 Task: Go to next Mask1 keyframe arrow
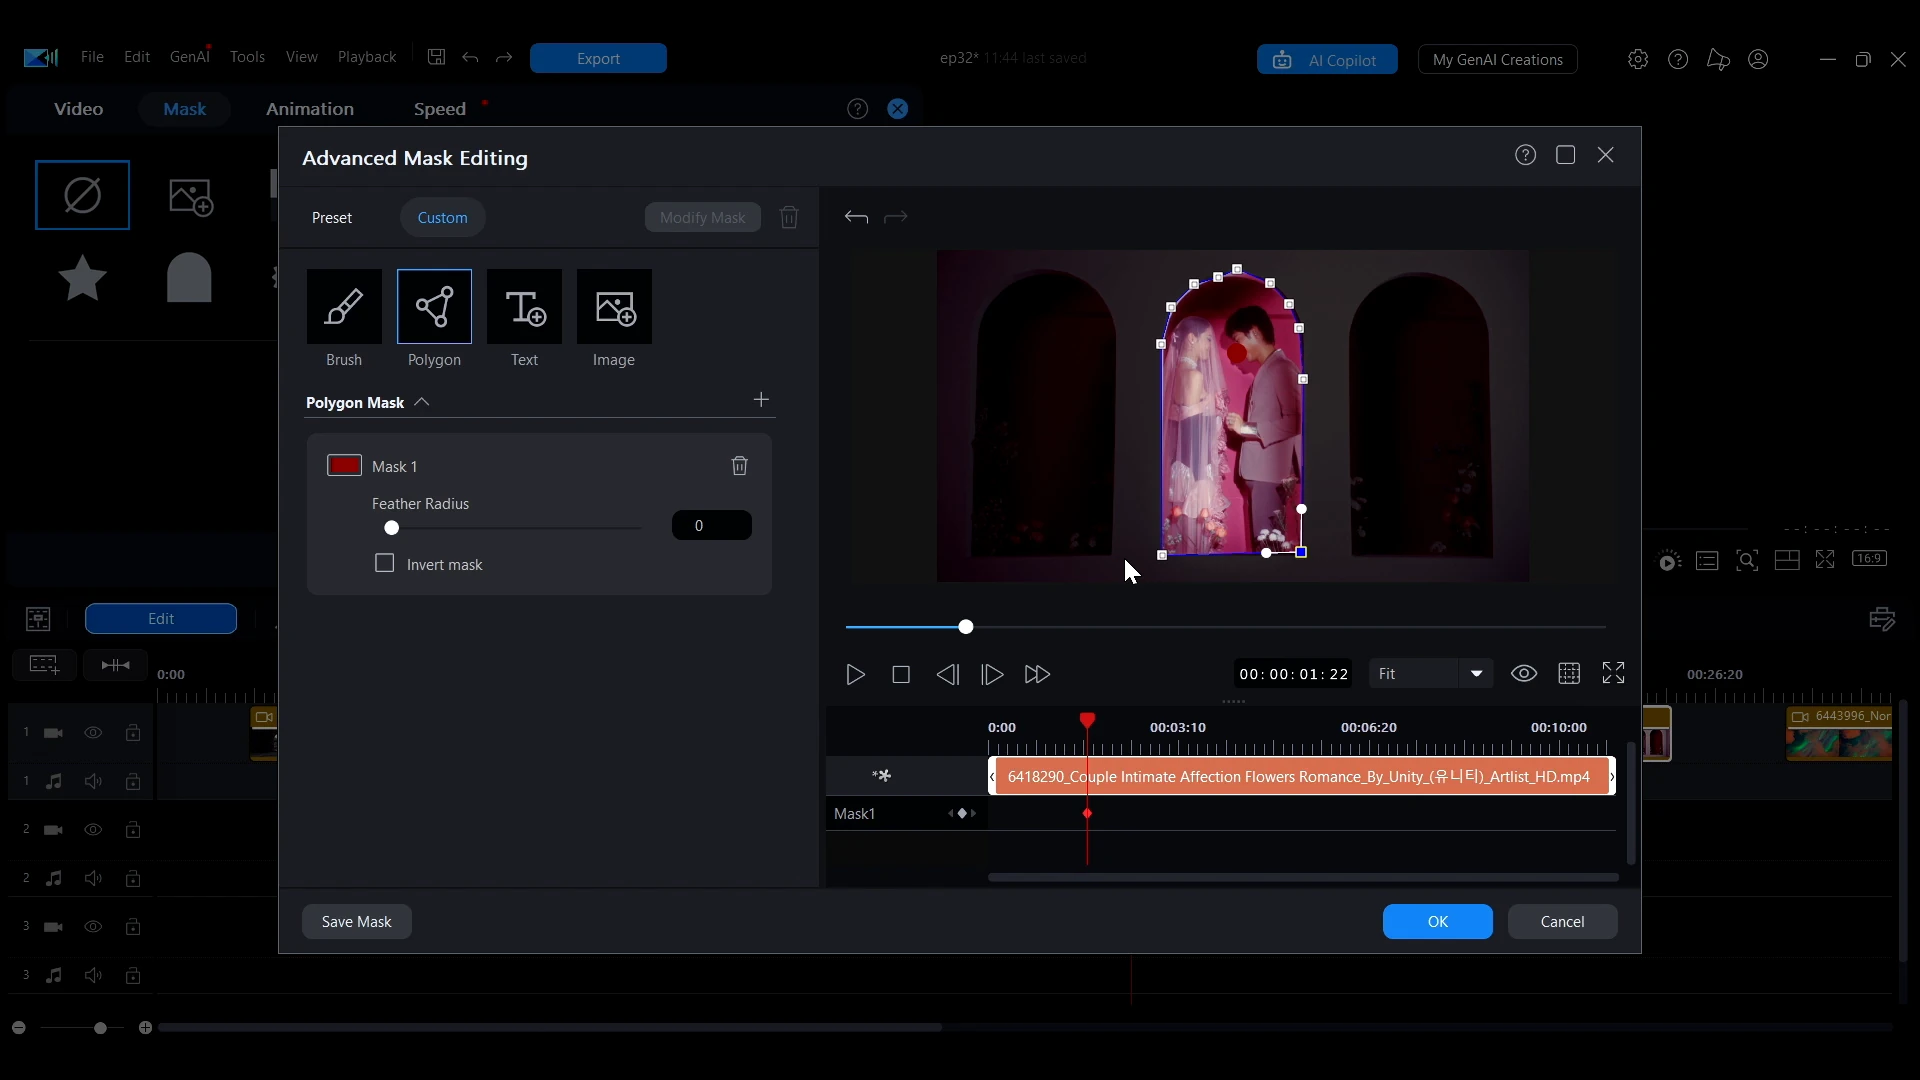tap(974, 814)
